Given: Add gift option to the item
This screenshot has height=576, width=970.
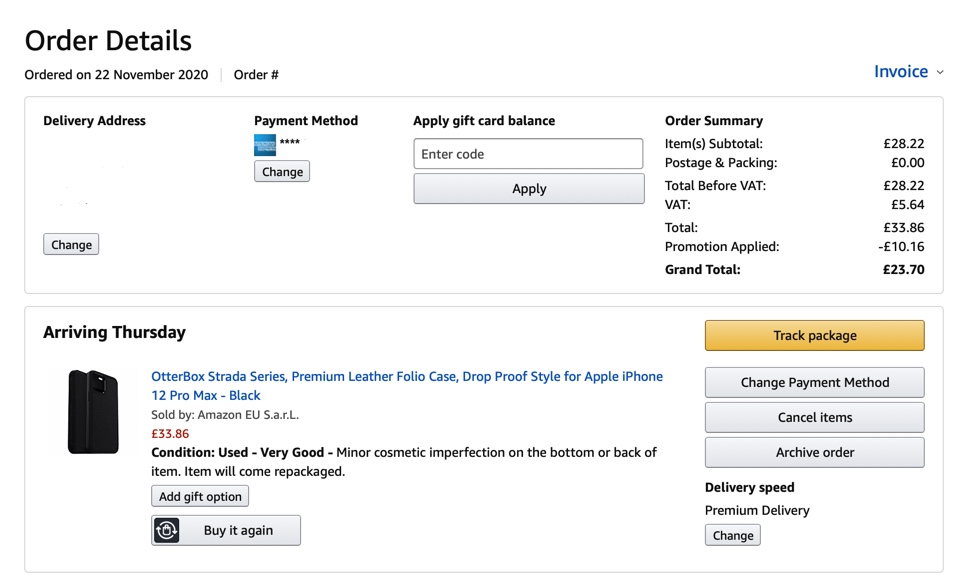Looking at the screenshot, I should 200,496.
